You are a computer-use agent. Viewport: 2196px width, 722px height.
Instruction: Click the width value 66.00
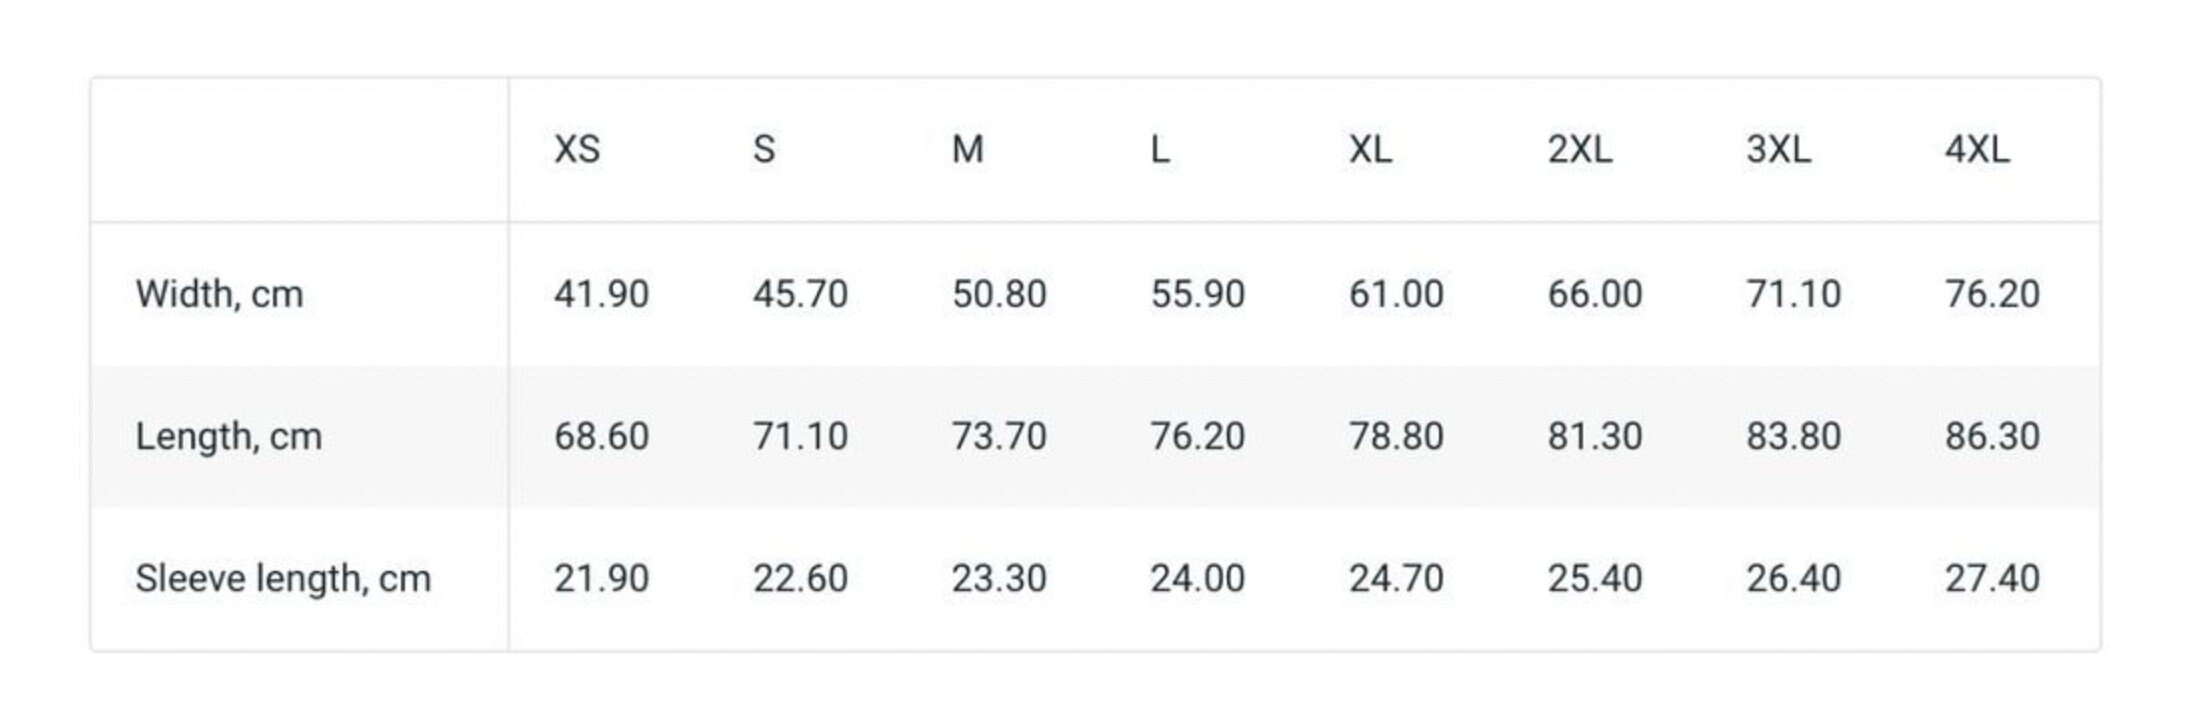click(1595, 294)
